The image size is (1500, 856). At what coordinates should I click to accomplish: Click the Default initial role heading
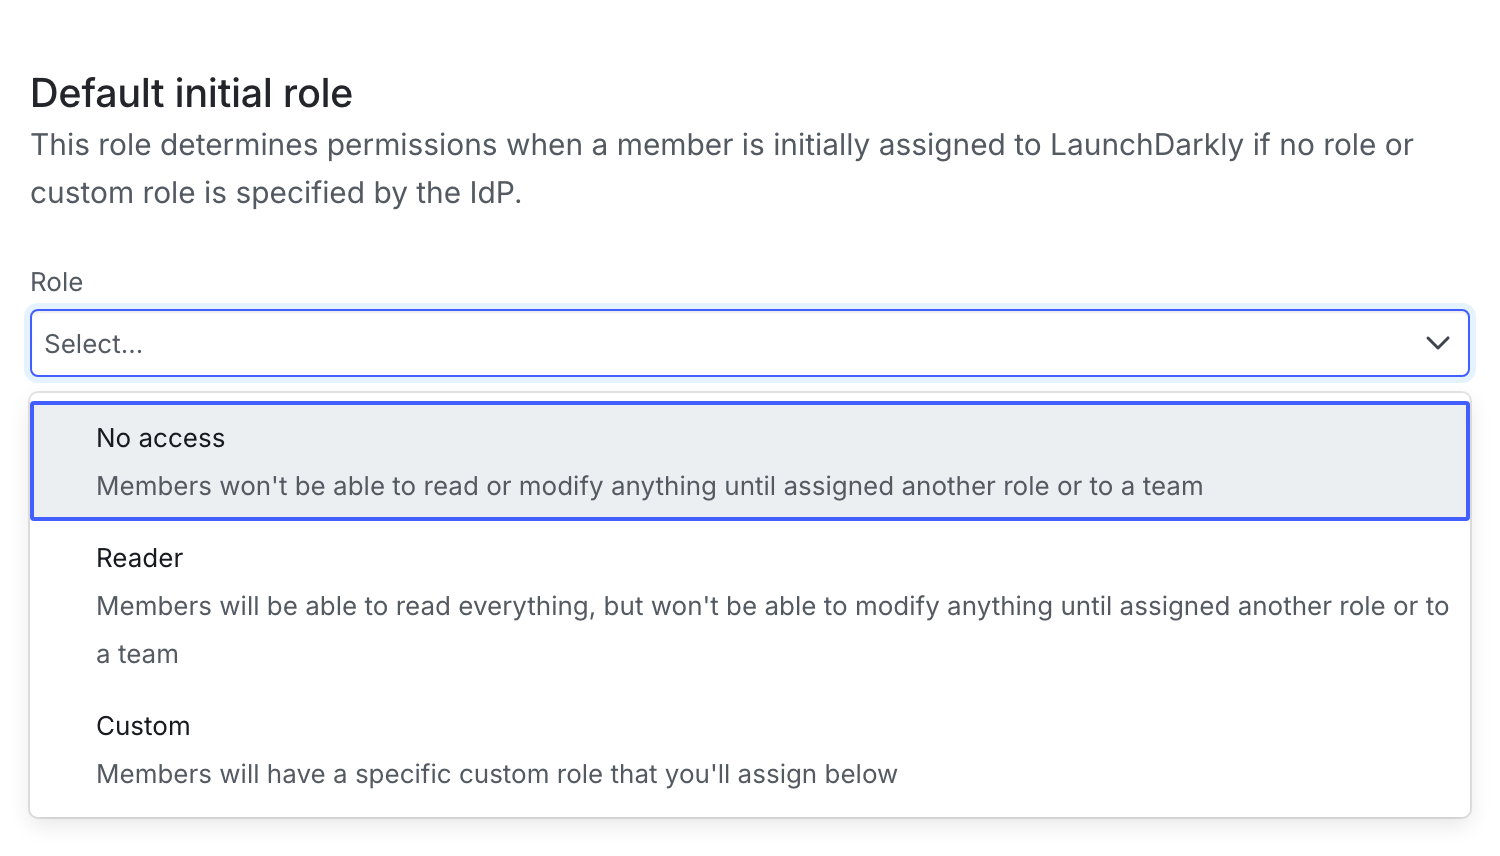[191, 93]
